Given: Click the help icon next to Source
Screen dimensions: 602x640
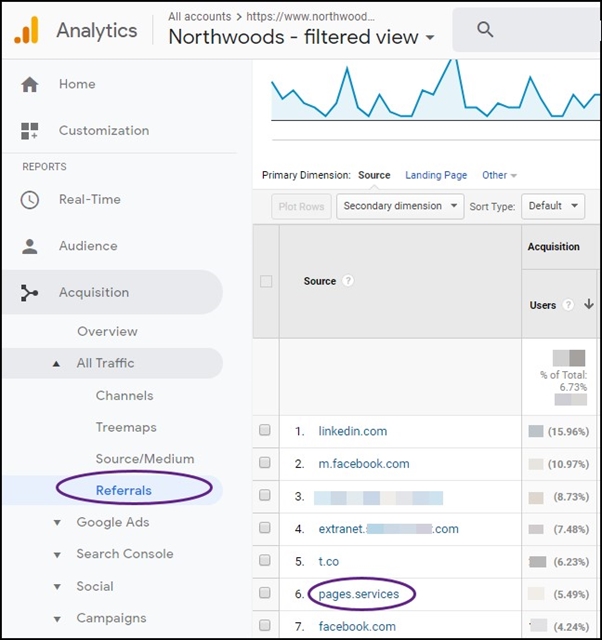Looking at the screenshot, I should pos(348,281).
